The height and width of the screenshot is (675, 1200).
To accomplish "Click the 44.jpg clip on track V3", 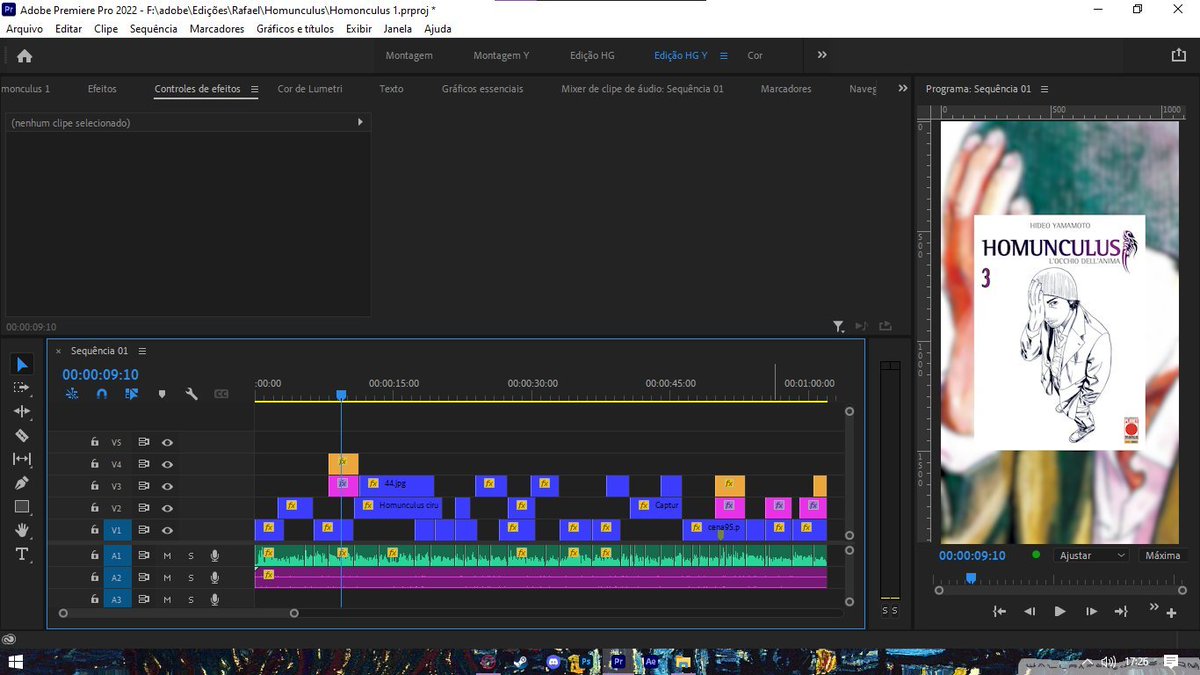I will pyautogui.click(x=397, y=485).
